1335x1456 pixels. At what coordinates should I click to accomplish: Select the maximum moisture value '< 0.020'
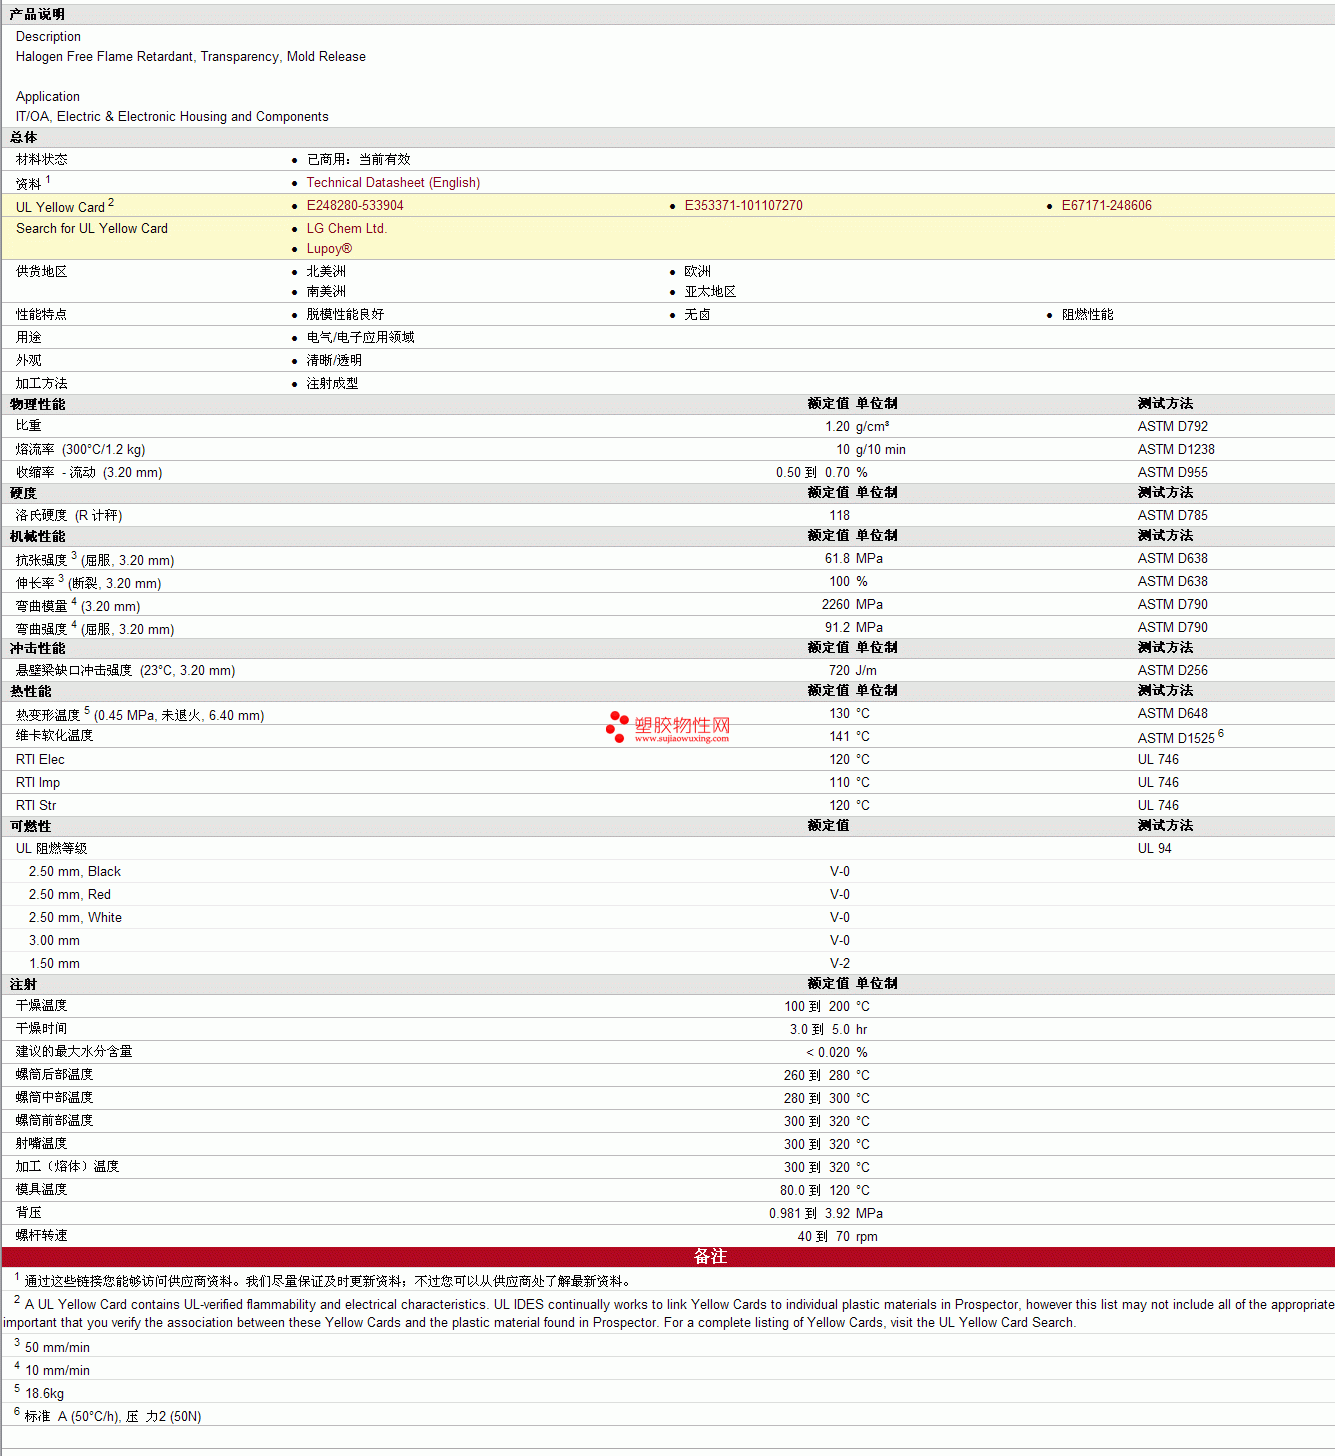[x=828, y=1053]
